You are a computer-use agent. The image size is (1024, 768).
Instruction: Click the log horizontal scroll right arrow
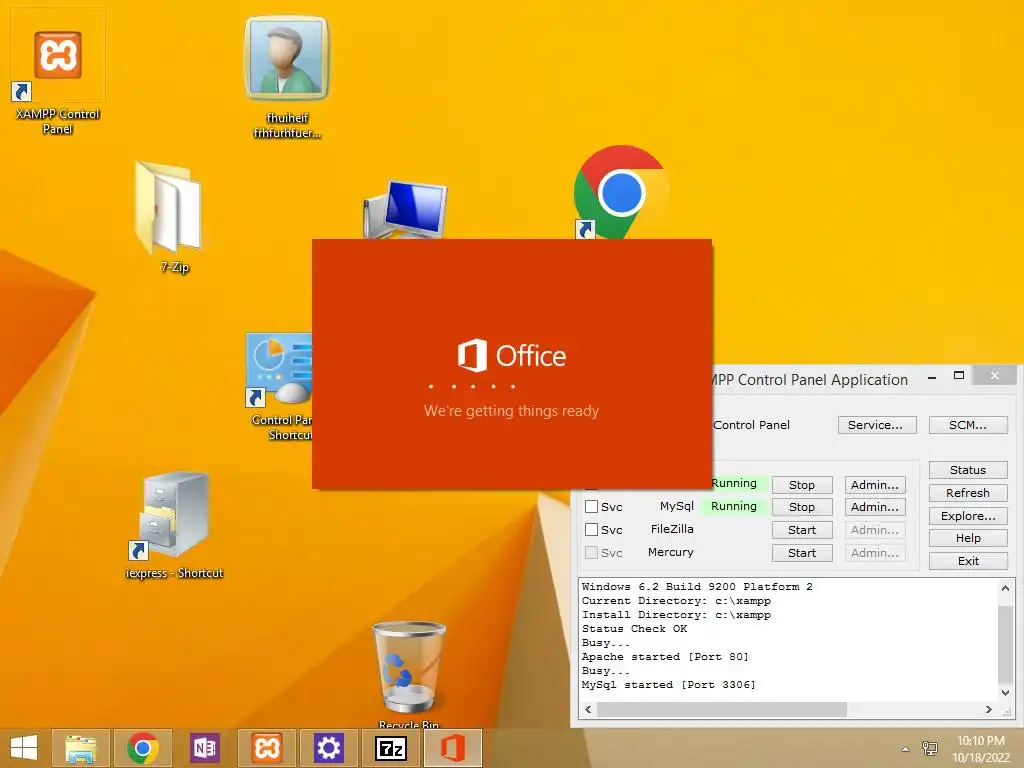point(989,709)
